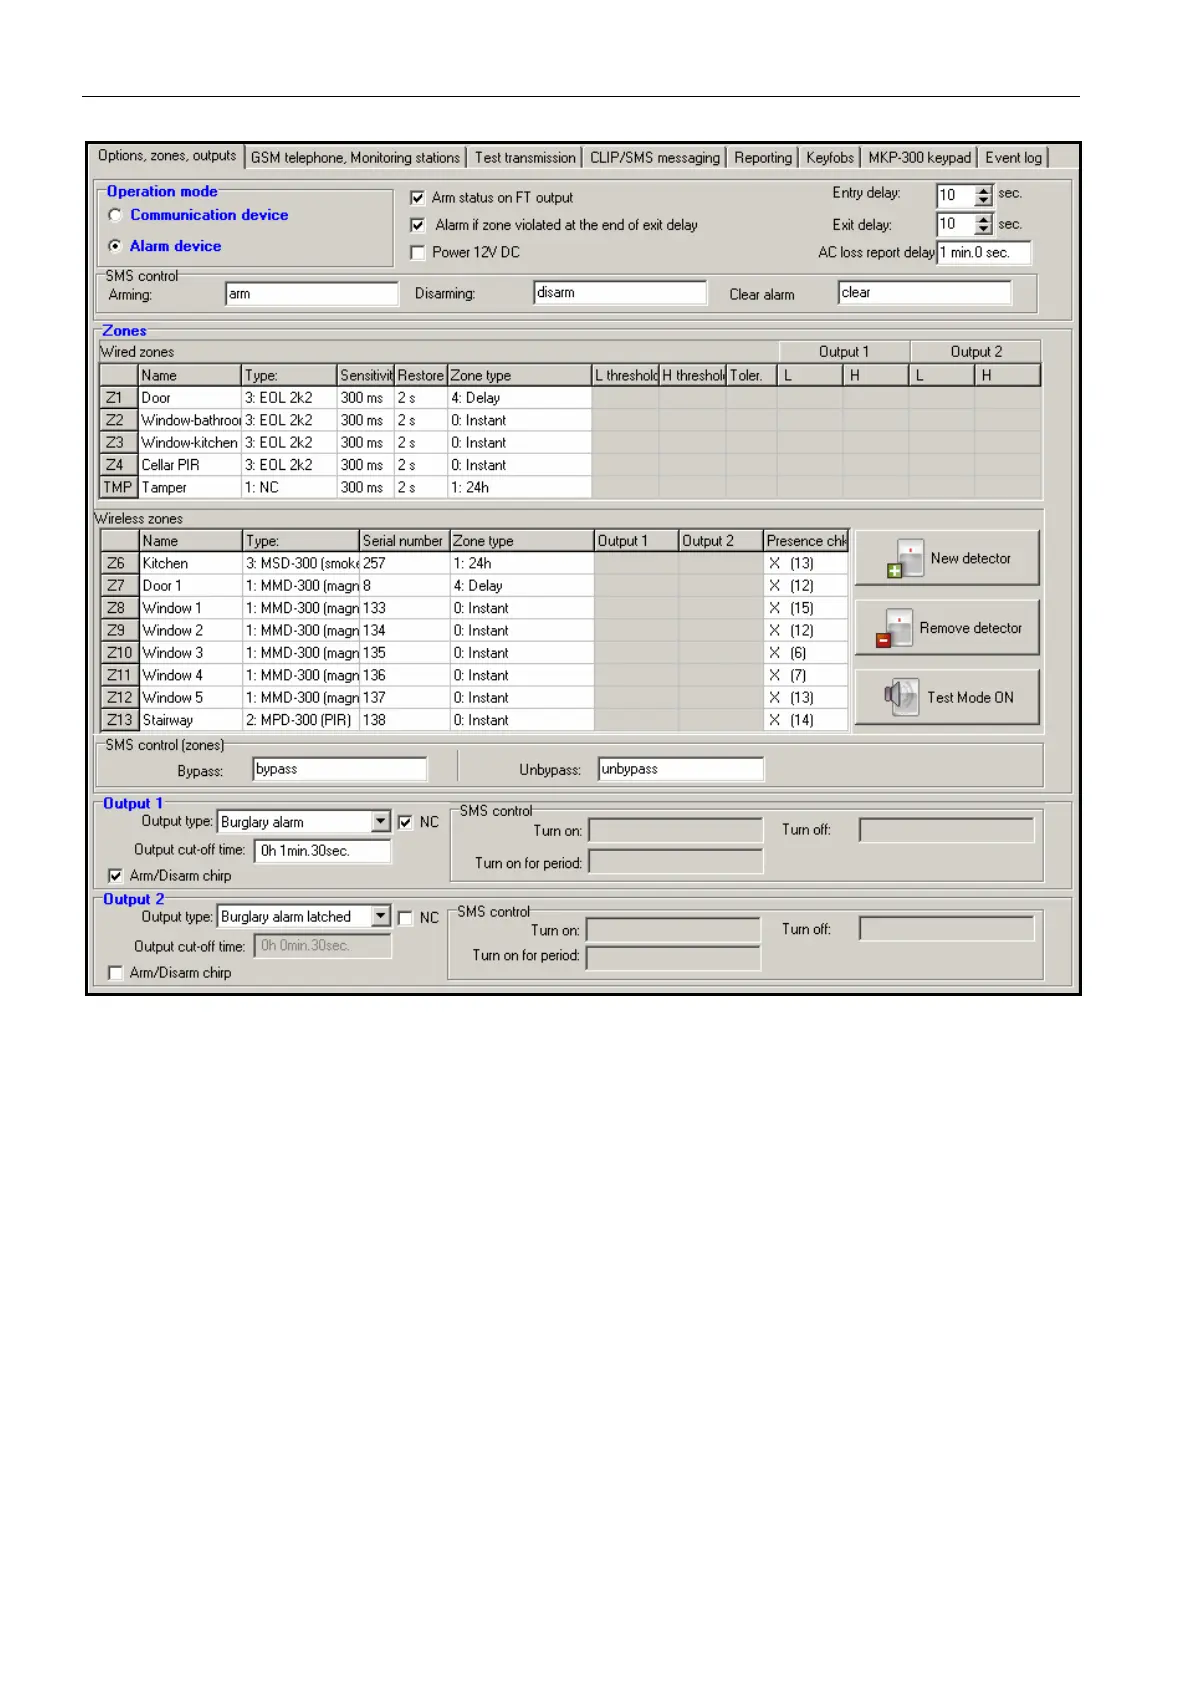
Task: Select the Z1 wired zone row button
Action: (115, 398)
